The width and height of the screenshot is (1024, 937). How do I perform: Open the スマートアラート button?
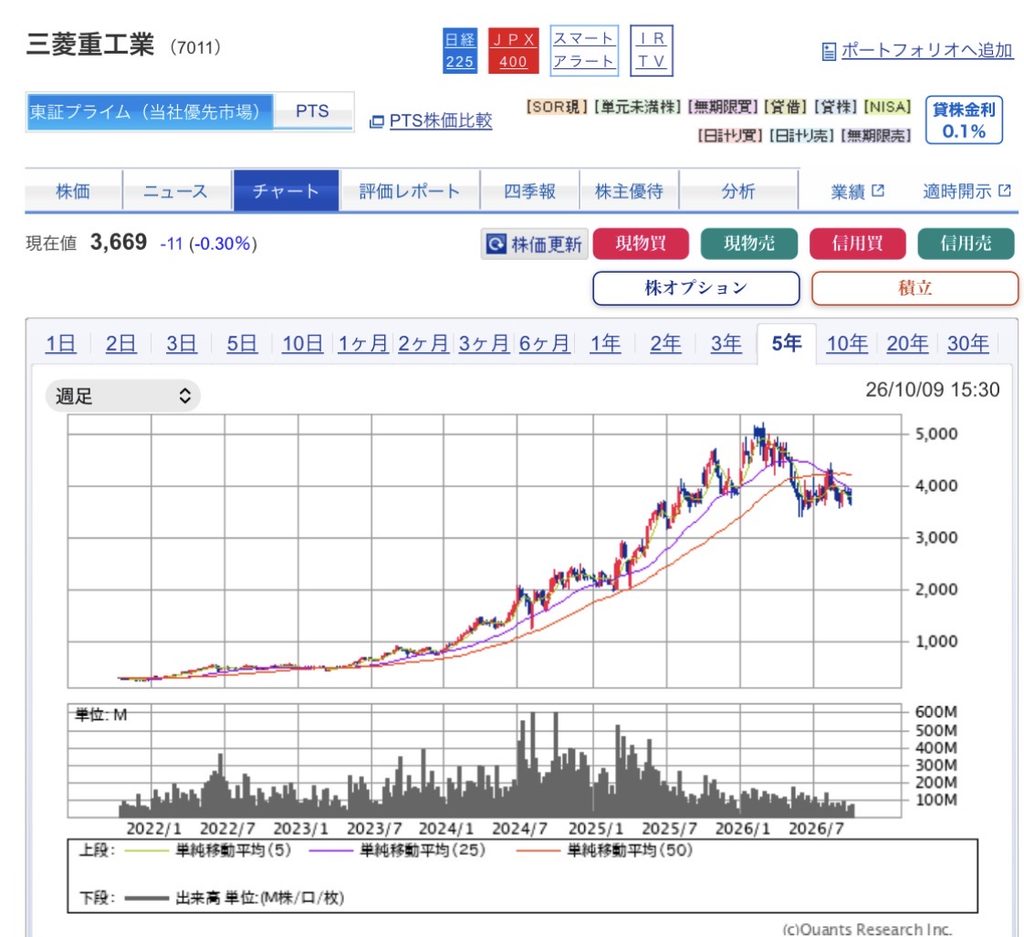[584, 50]
